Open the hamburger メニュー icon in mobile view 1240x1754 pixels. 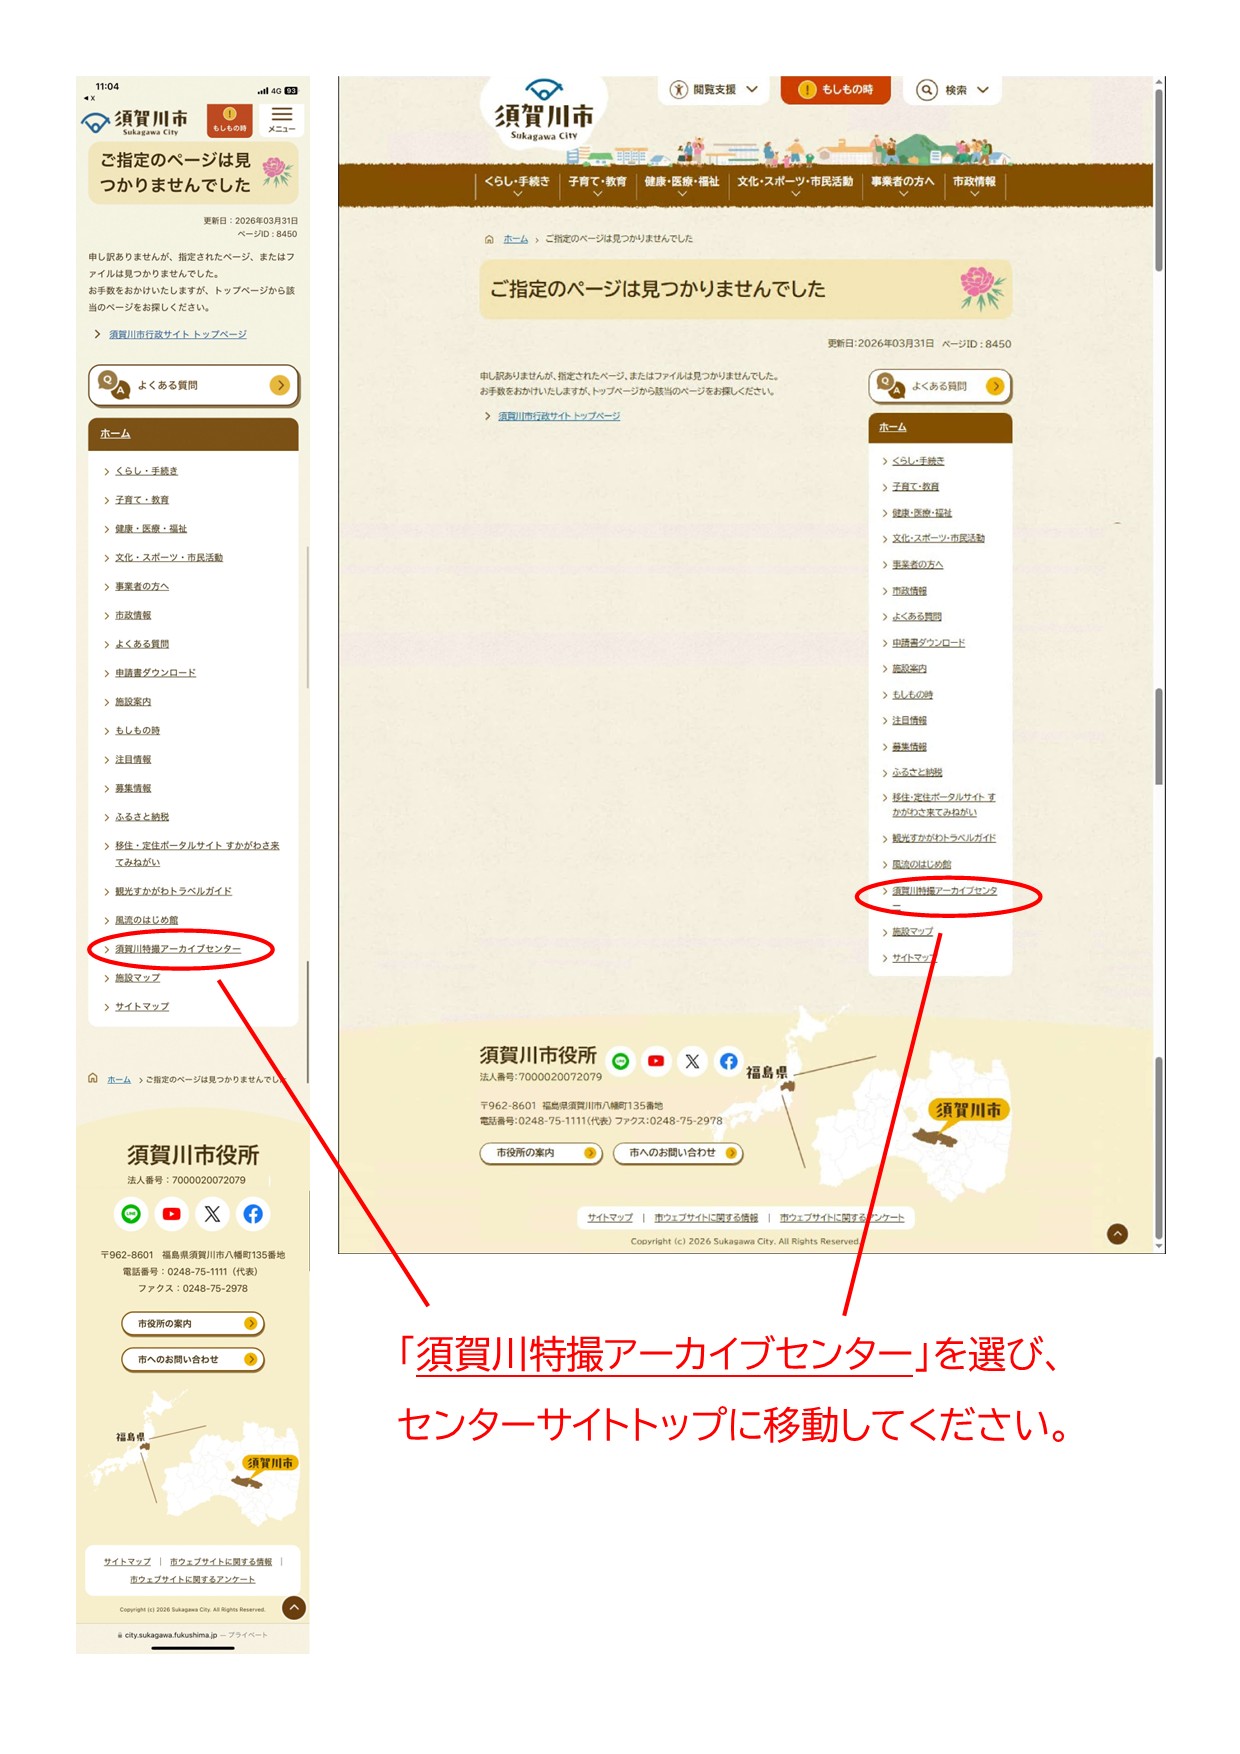(x=281, y=120)
